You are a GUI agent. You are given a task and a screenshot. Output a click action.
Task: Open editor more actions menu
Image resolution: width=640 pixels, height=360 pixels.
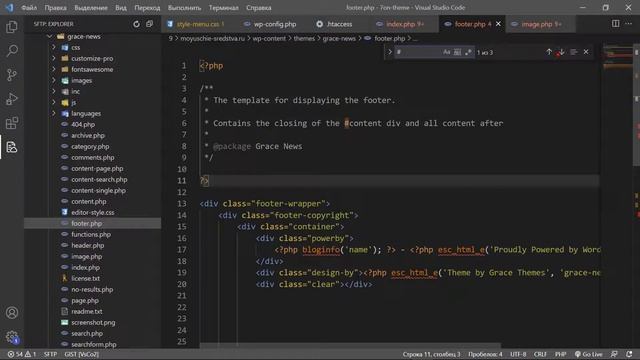point(629,24)
